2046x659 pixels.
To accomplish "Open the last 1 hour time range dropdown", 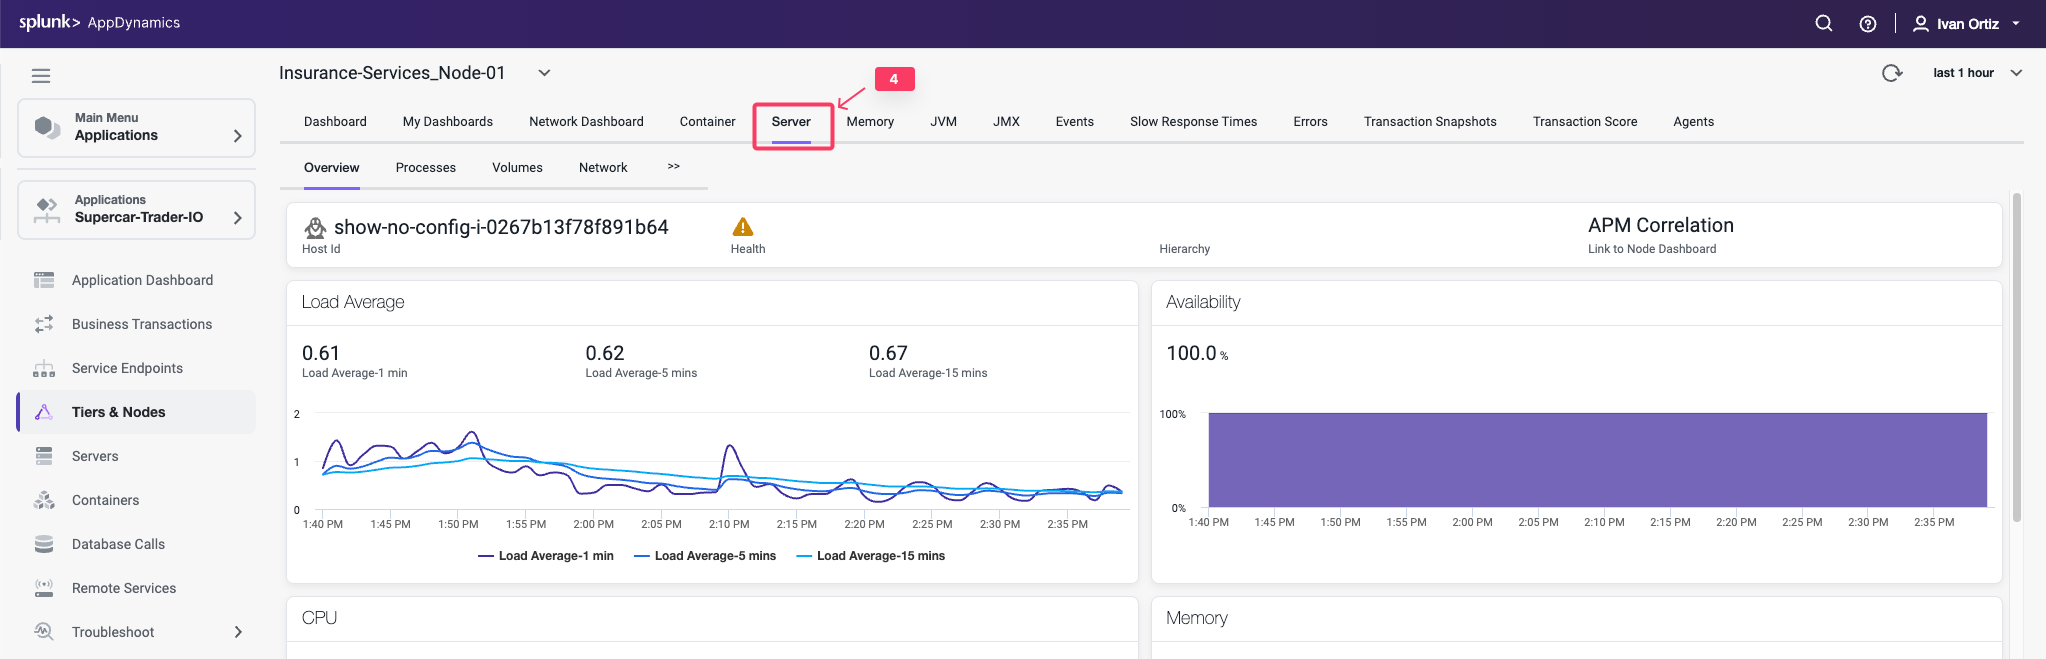I will [x=1978, y=73].
